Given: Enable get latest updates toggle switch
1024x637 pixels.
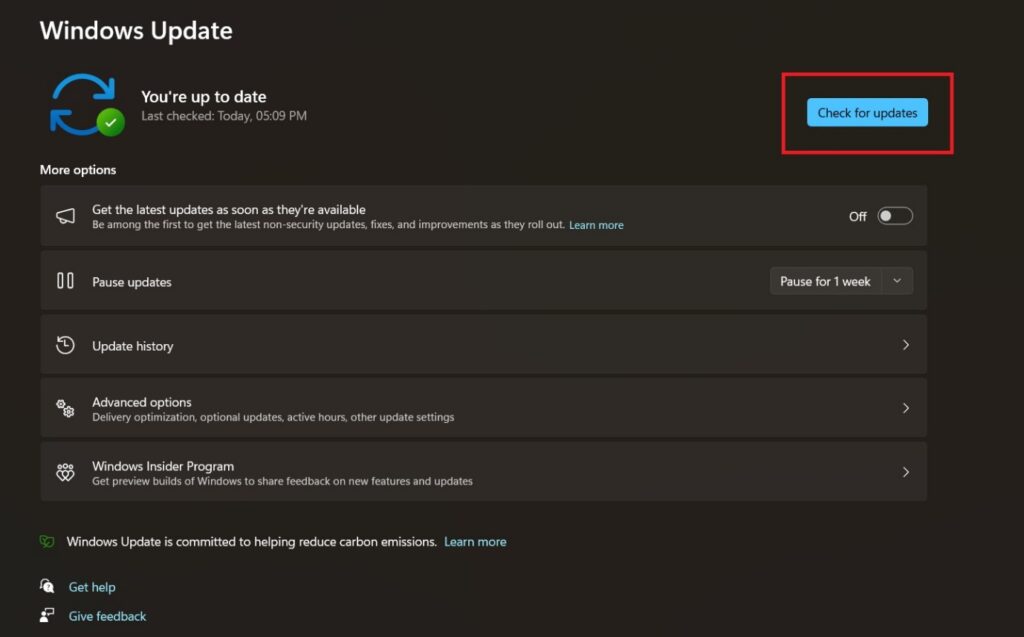Looking at the screenshot, I should (x=894, y=216).
